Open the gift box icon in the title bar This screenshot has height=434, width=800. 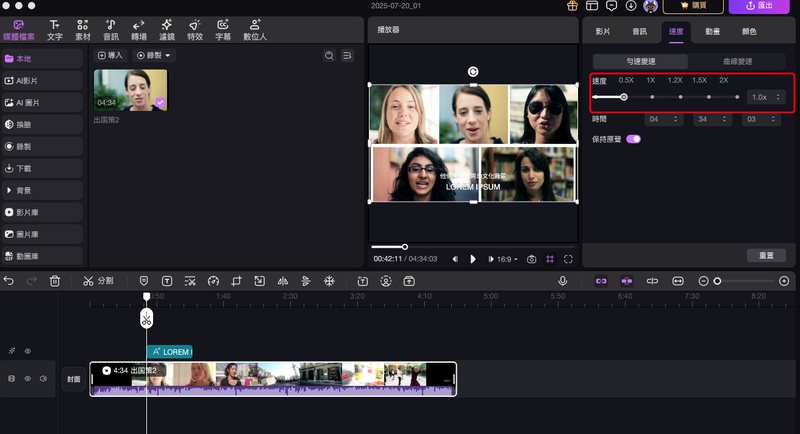pyautogui.click(x=572, y=6)
